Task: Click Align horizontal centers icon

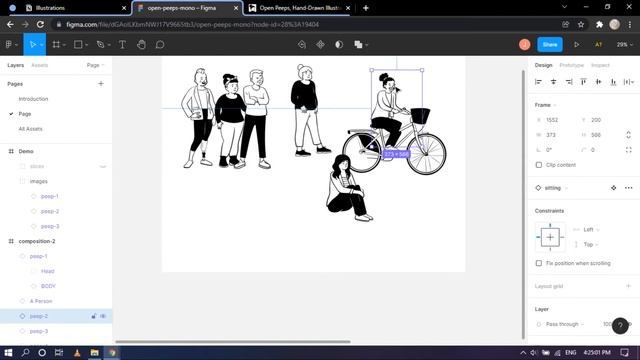Action: point(553,82)
